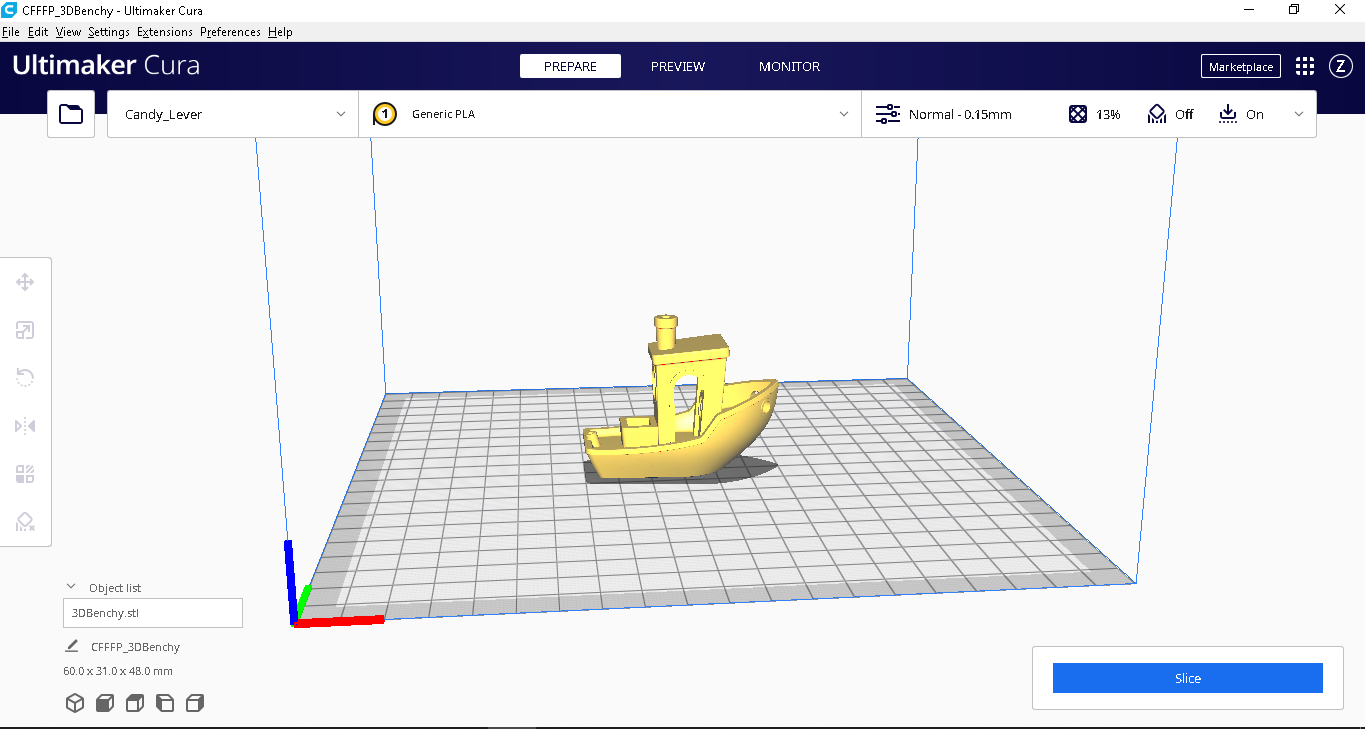Switch to left side view cube icon

pos(165,703)
